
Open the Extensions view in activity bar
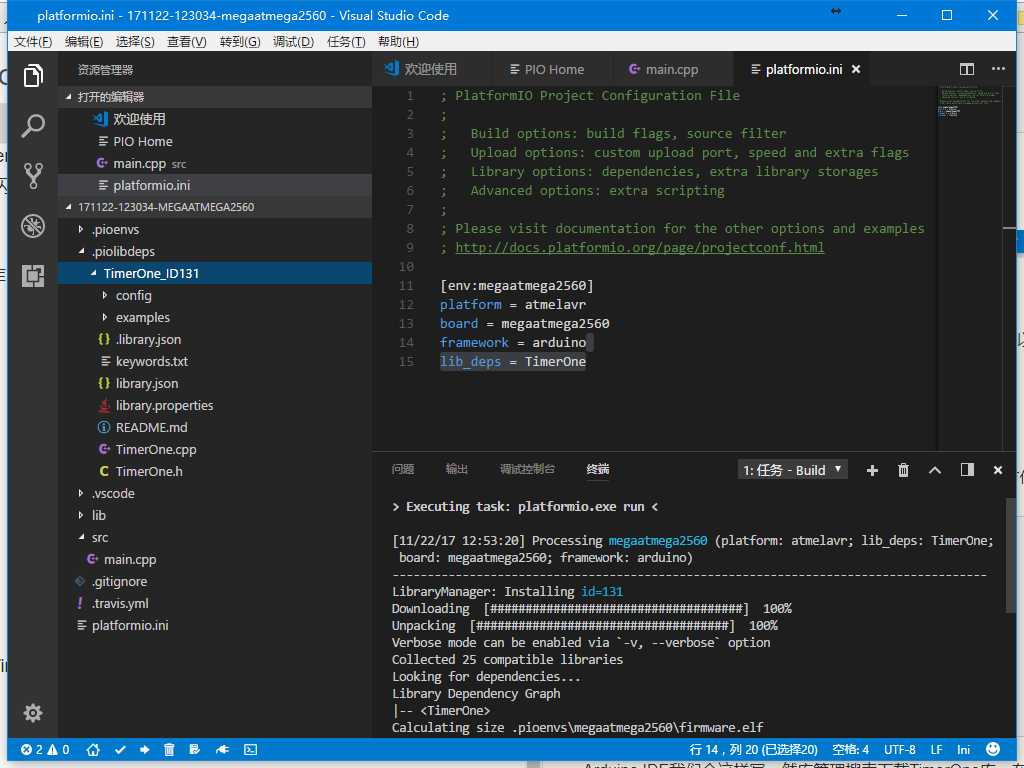[x=33, y=276]
